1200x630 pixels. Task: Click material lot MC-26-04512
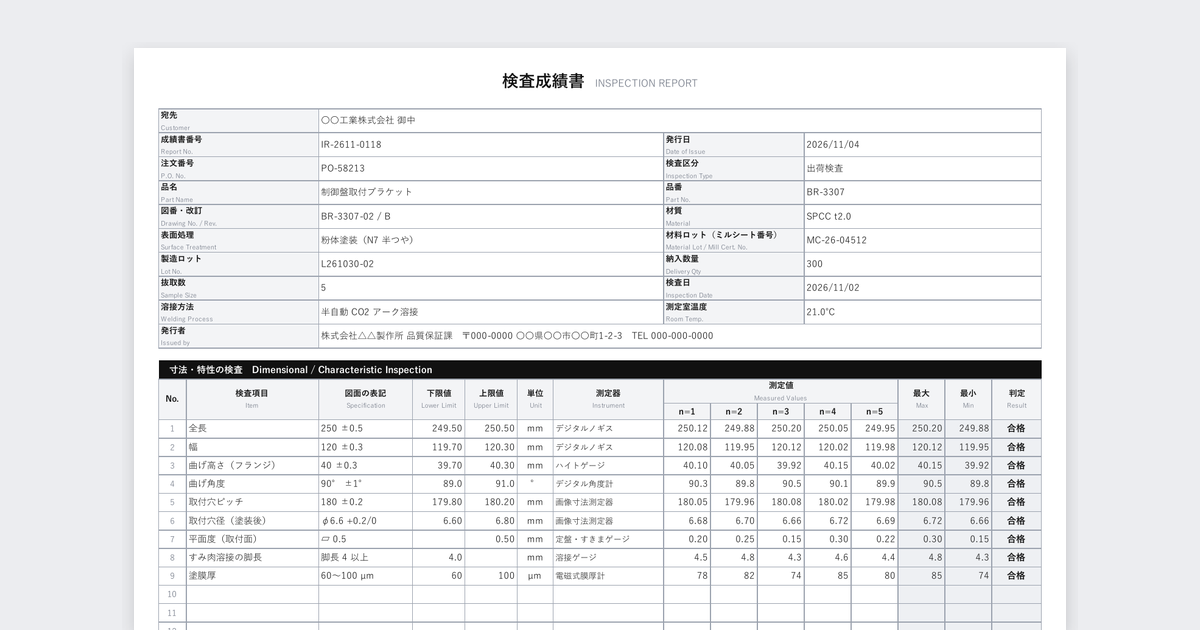[x=837, y=240]
